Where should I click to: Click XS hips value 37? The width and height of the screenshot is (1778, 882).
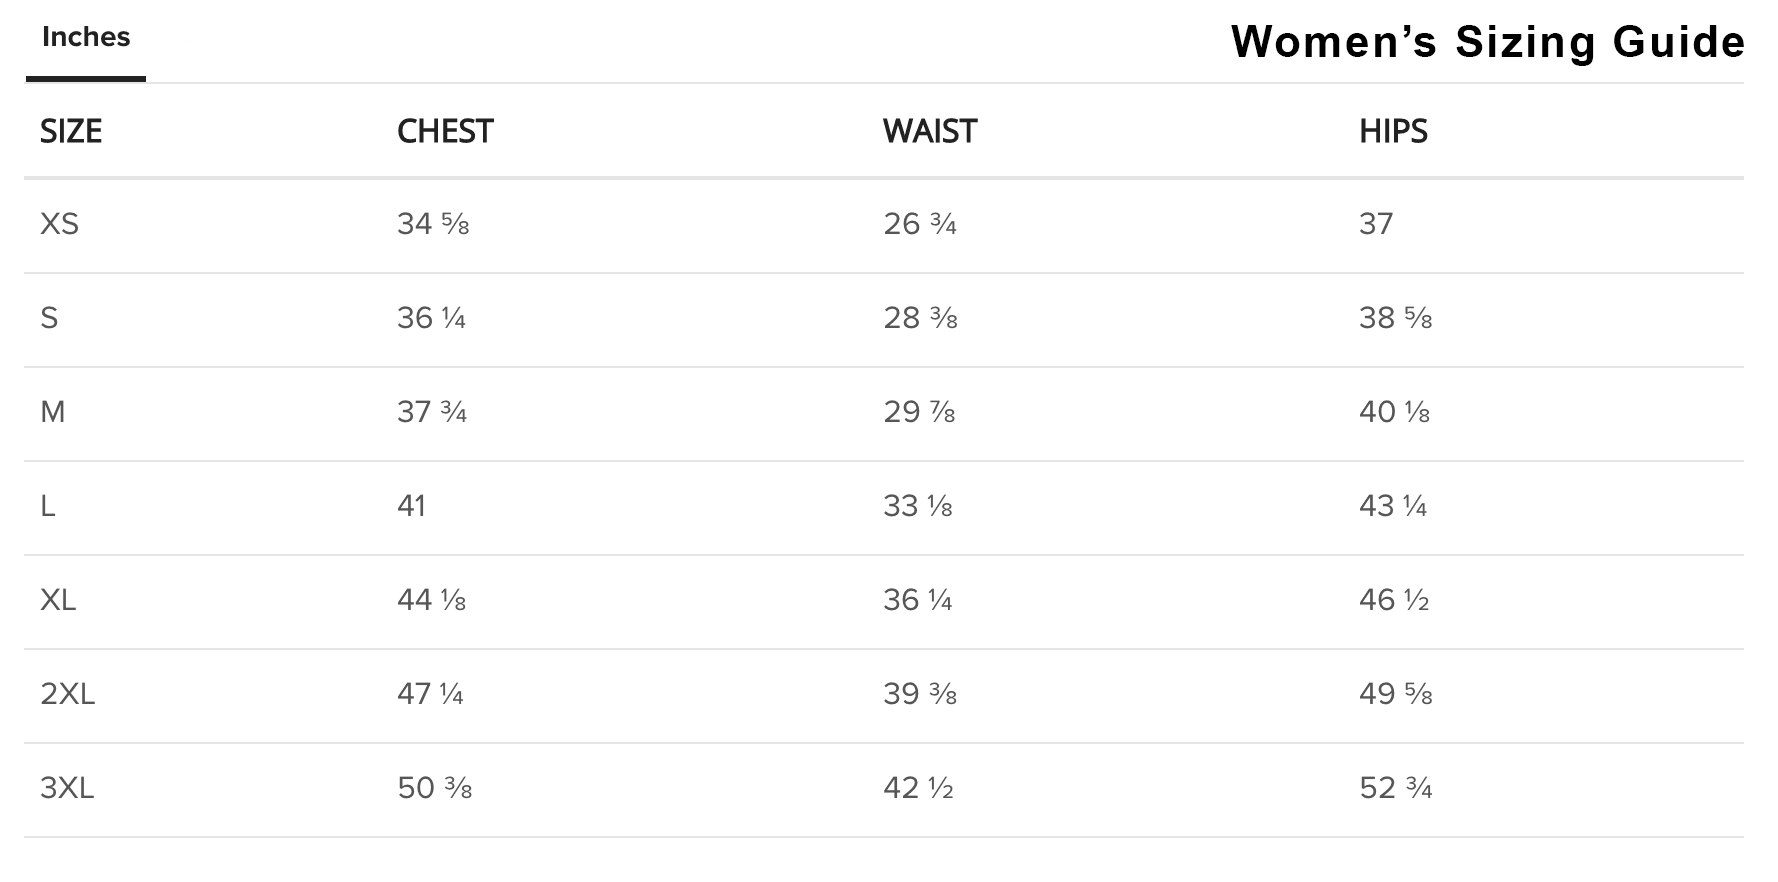coord(1376,224)
